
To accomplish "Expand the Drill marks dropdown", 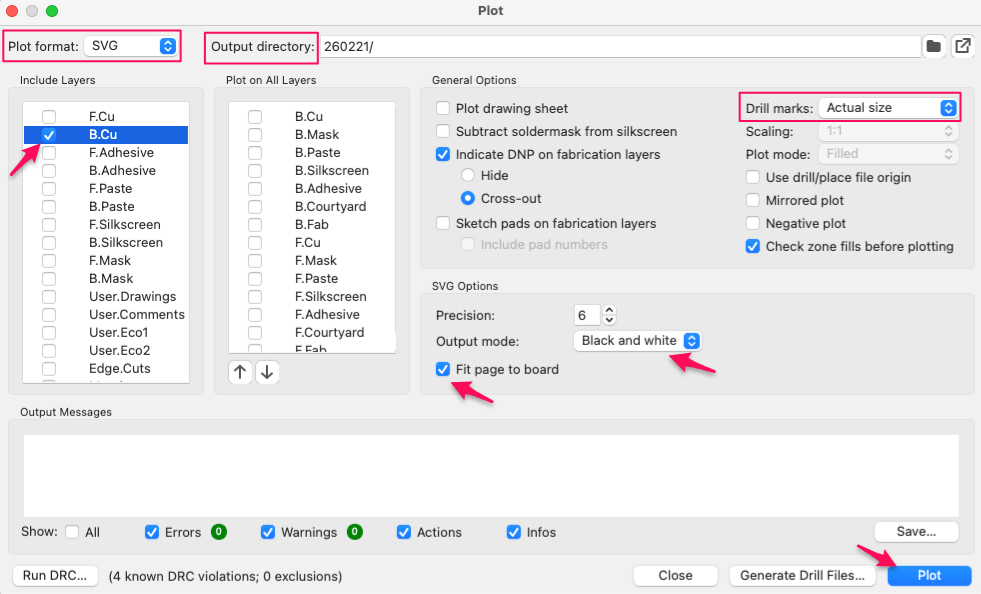I will tap(889, 108).
